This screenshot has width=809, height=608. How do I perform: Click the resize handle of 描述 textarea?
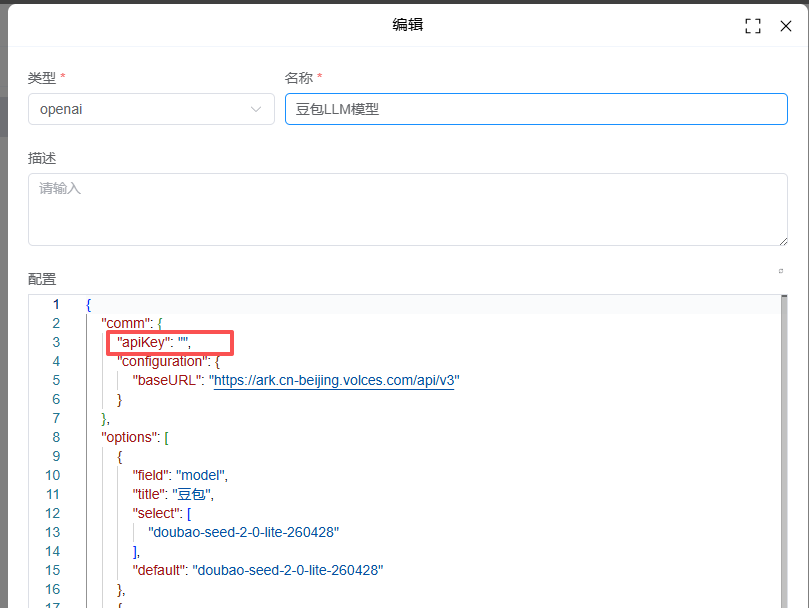point(783,241)
